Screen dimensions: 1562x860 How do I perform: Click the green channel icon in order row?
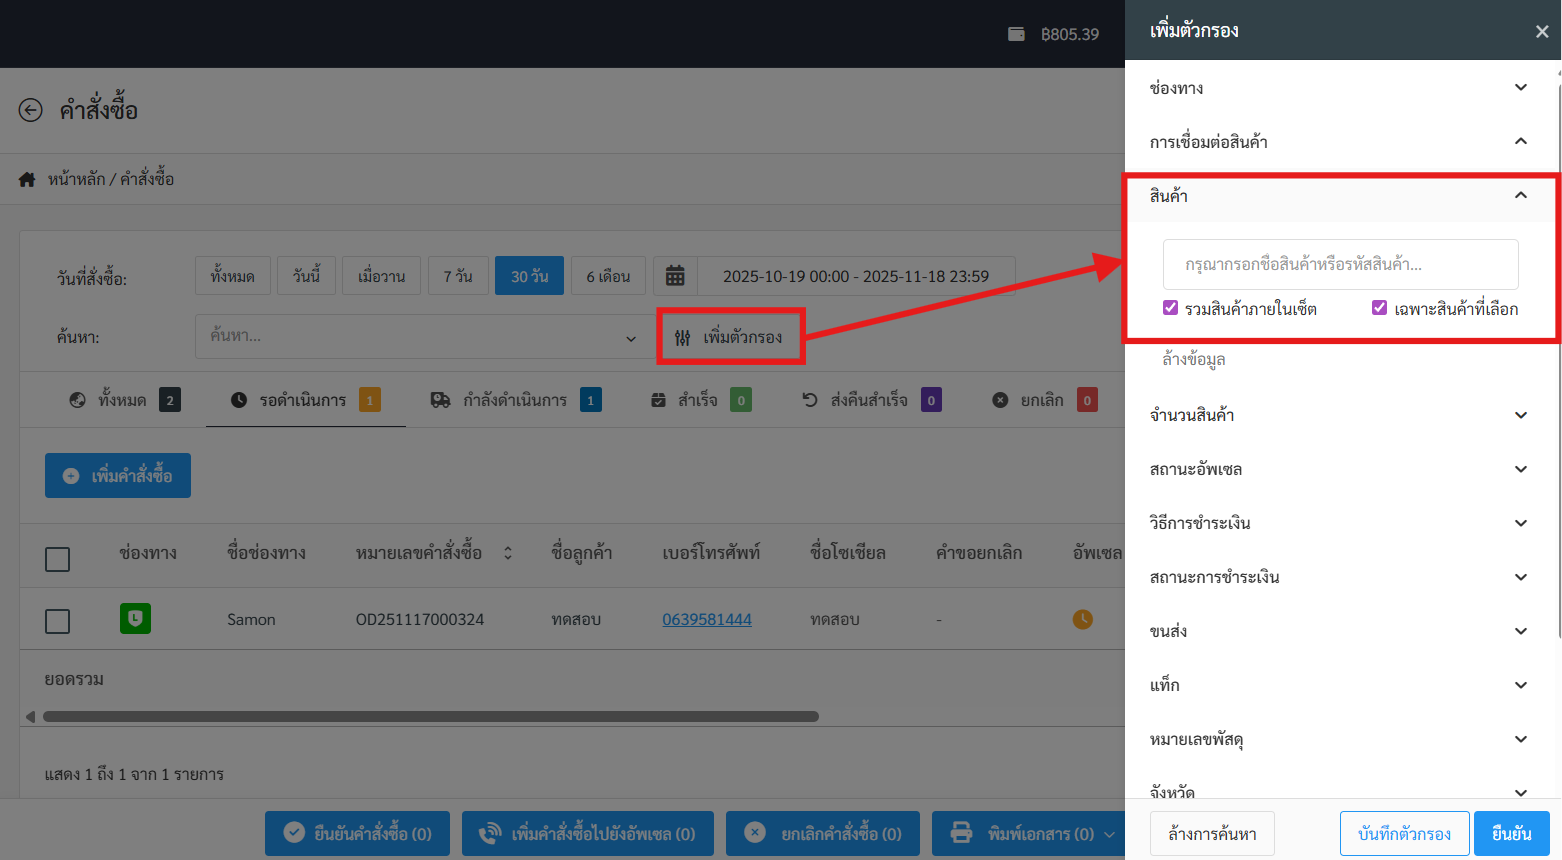tap(135, 619)
